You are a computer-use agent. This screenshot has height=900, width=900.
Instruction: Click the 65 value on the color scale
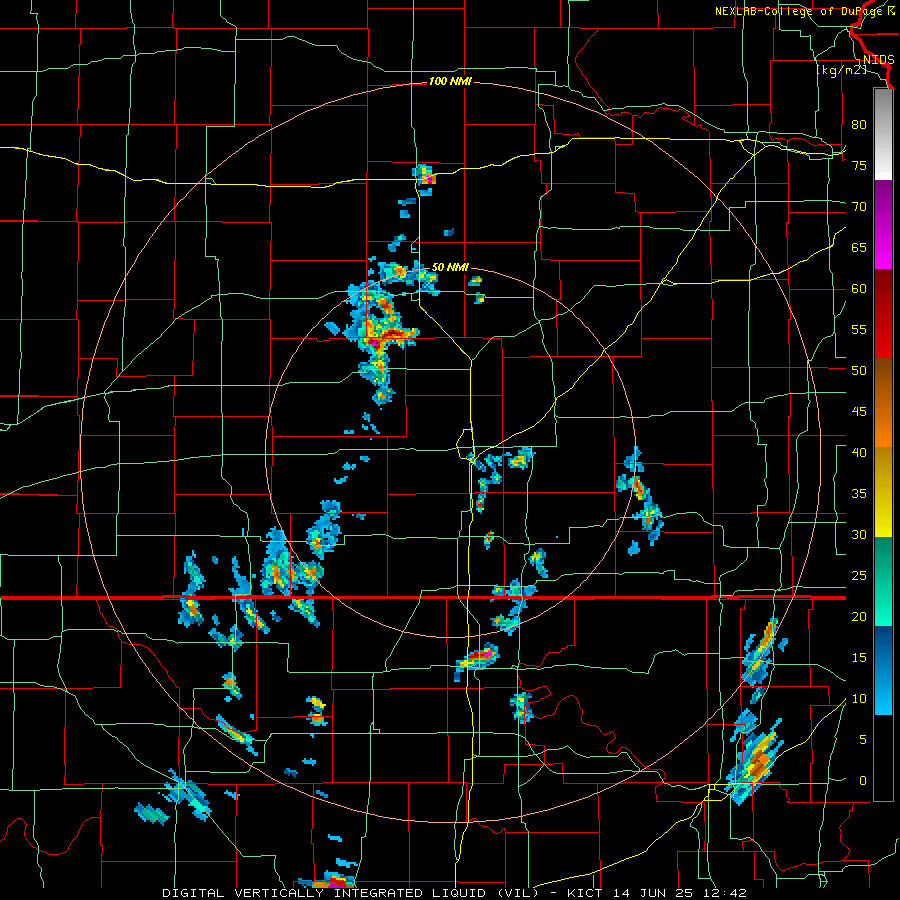point(859,248)
